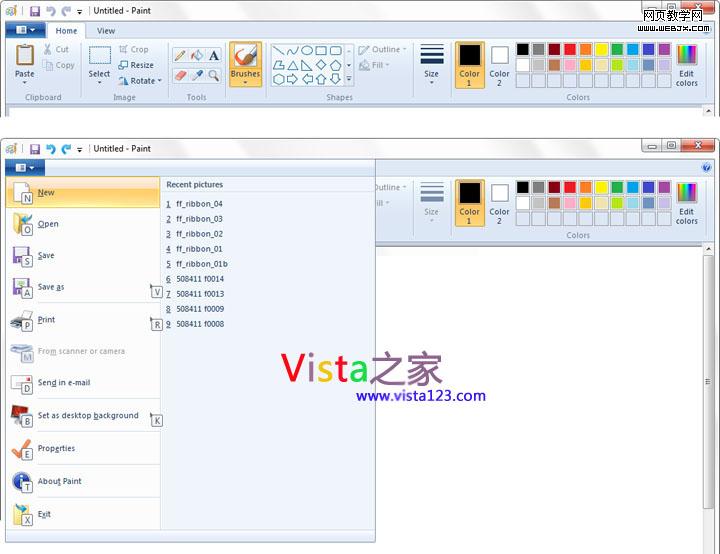Choose the Eraser tool in Tools group
720x554 pixels.
tap(180, 75)
